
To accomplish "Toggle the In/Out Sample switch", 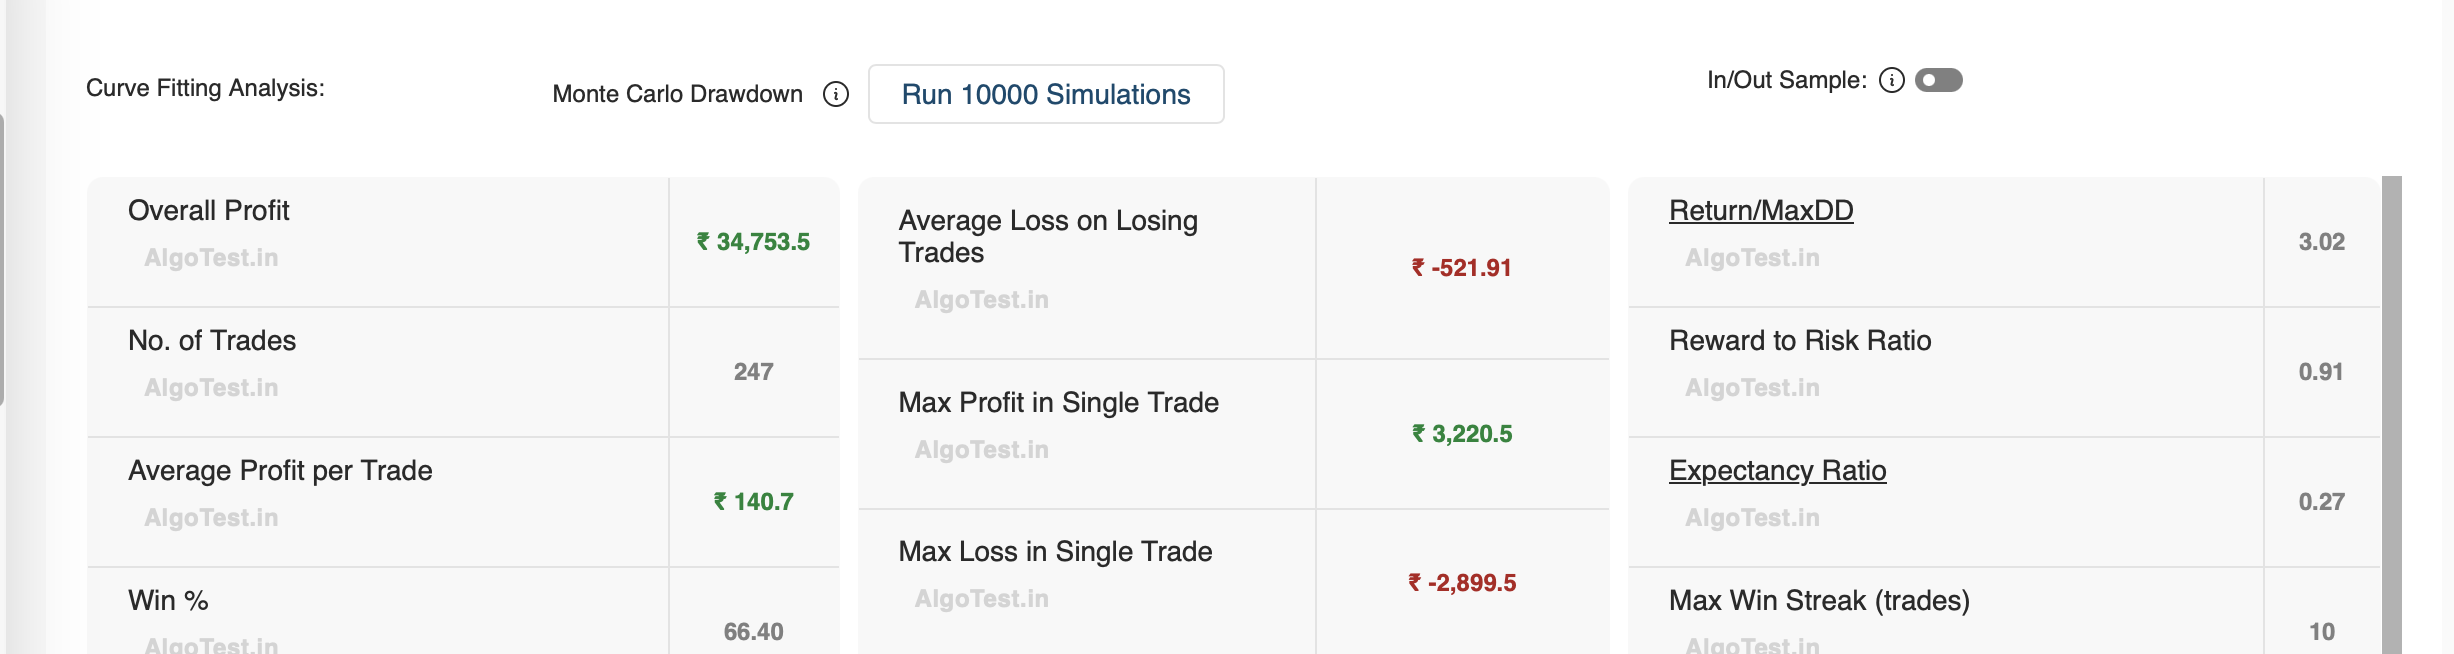I will (x=1938, y=80).
